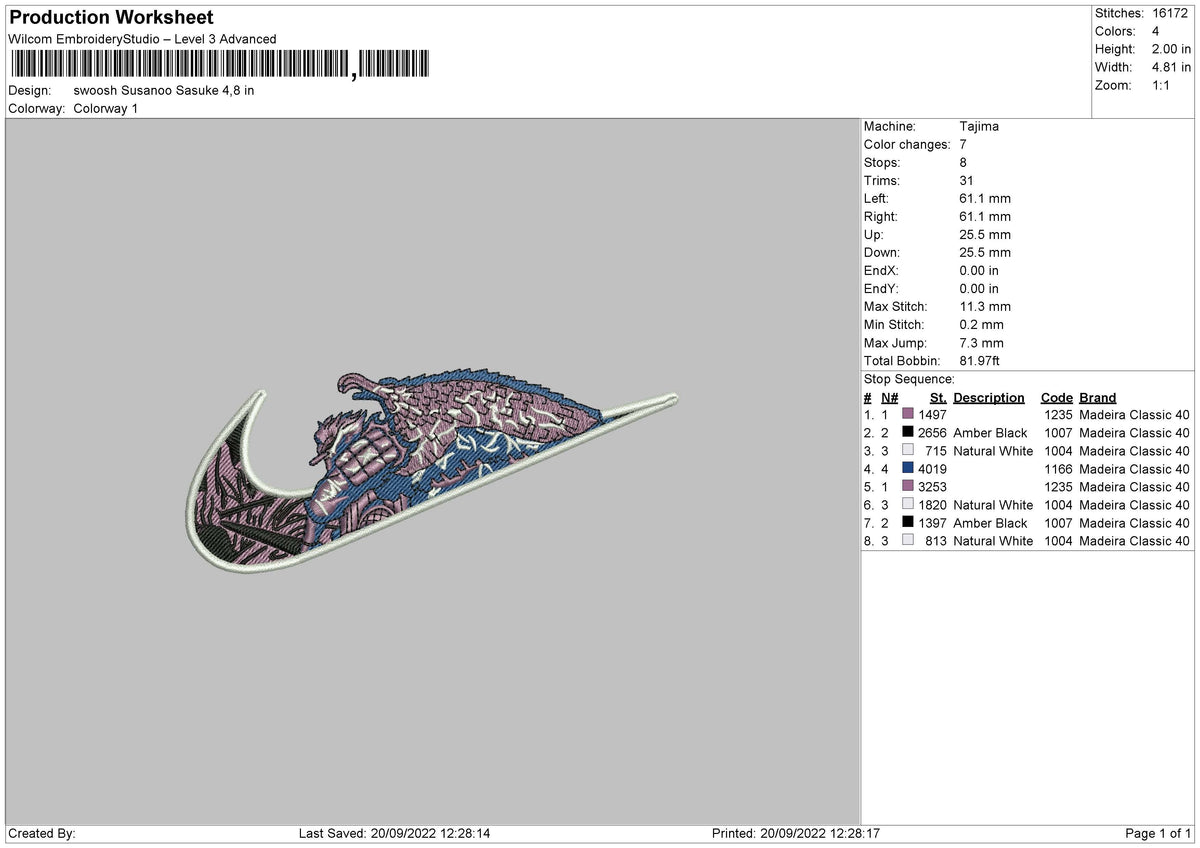Click the Up value '25.5 mm'
The height and width of the screenshot is (848, 1200).
tap(985, 234)
